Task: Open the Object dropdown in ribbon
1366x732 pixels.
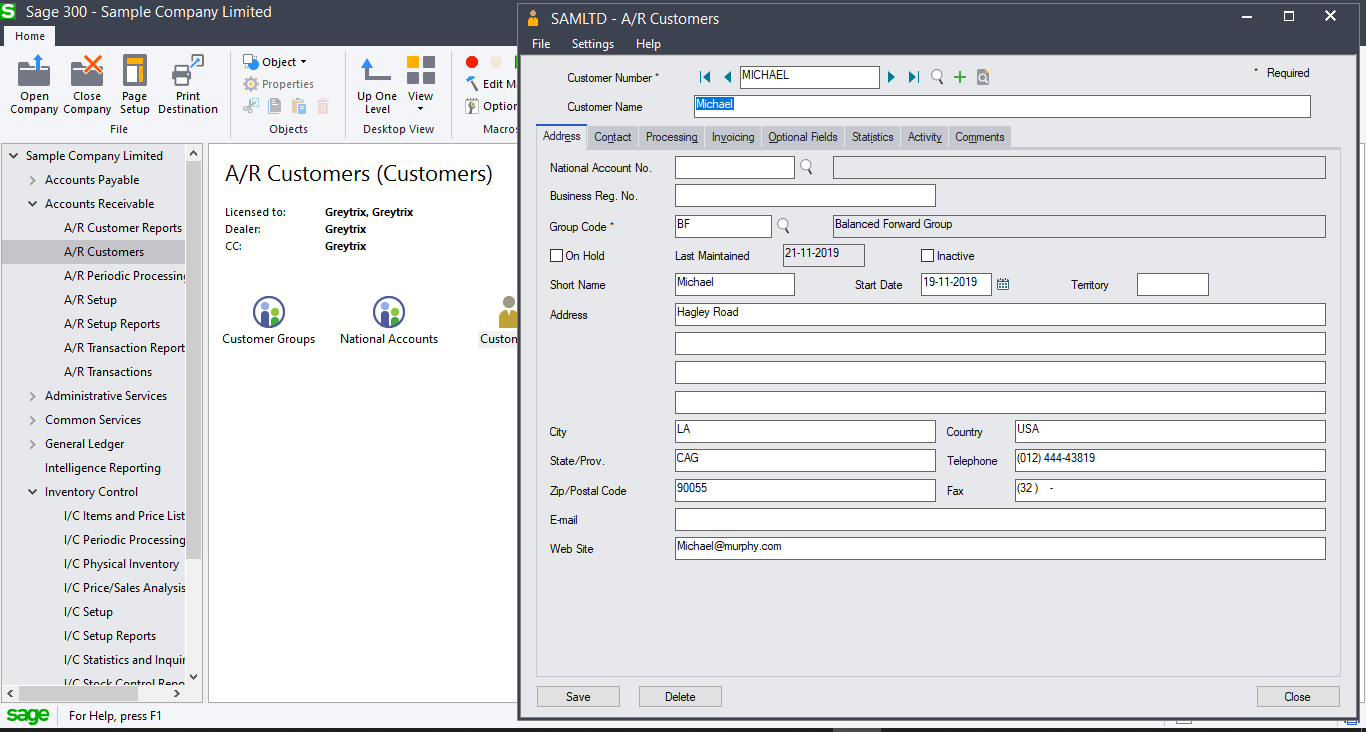Action: 275,62
